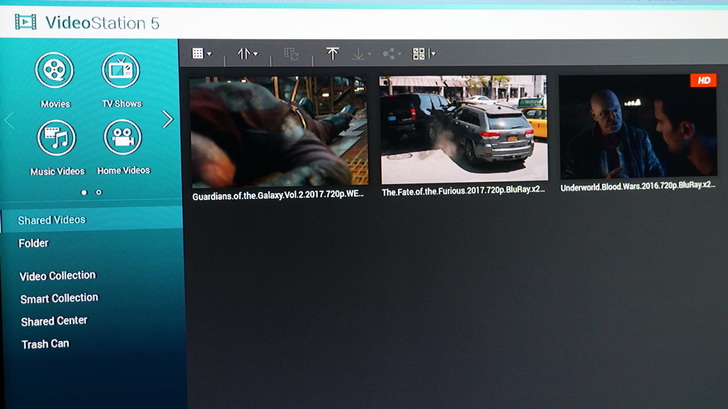Open Trash Can in sidebar
Image resolution: width=728 pixels, height=409 pixels.
click(x=45, y=344)
